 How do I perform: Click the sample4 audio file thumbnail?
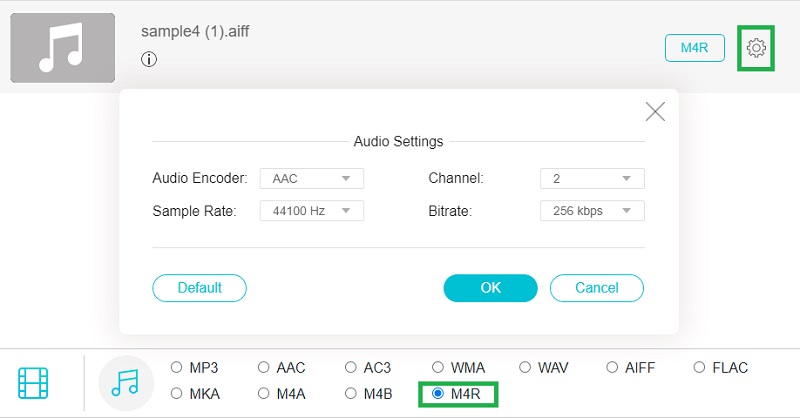[x=62, y=48]
